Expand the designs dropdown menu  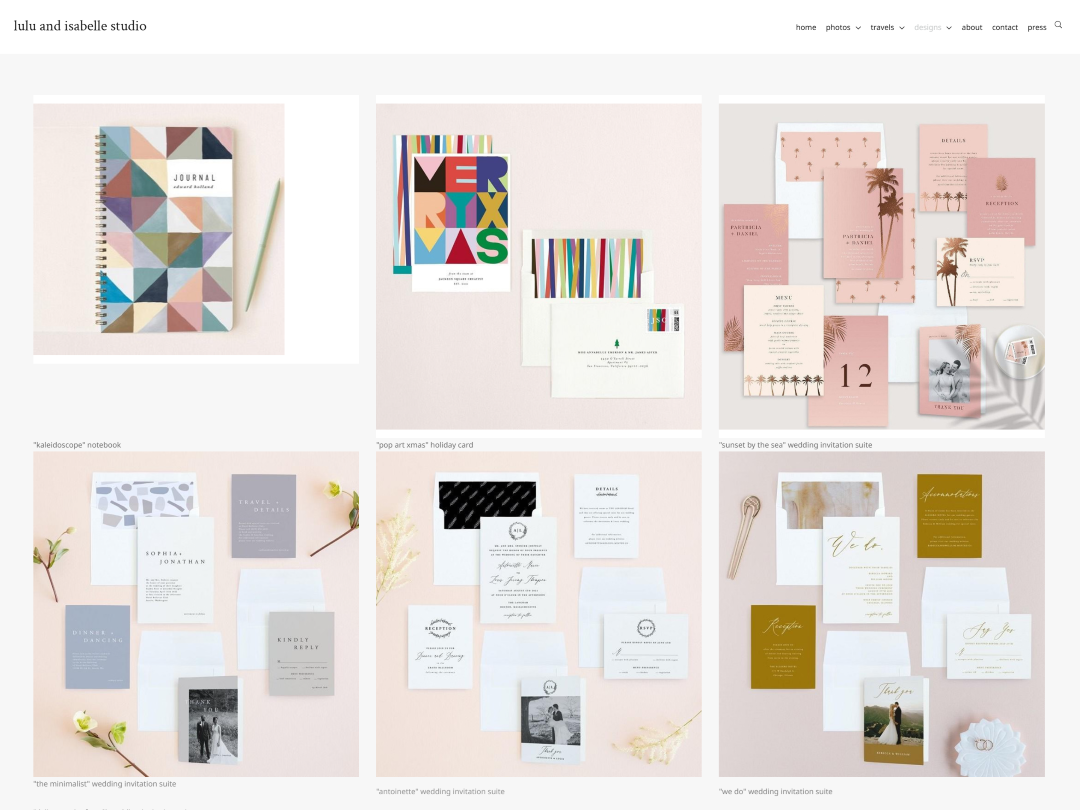pyautogui.click(x=928, y=27)
